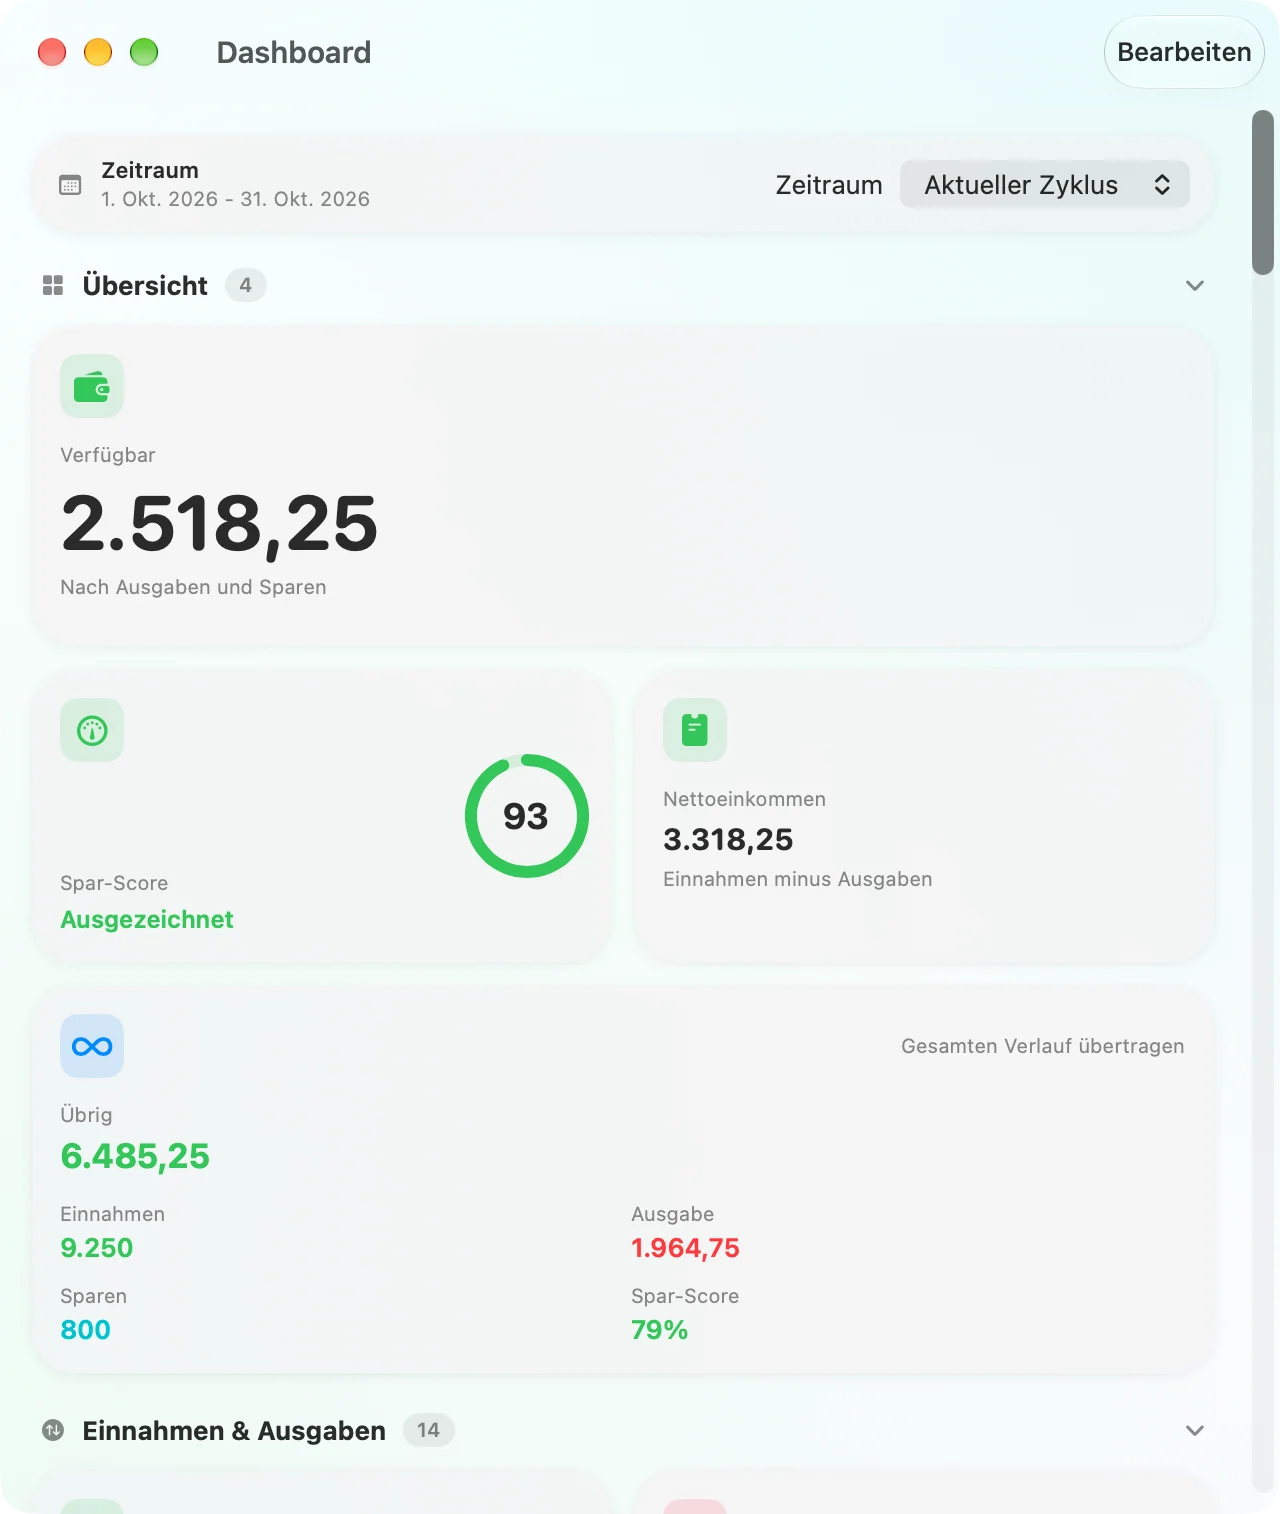Click the Sparen value 800
Image resolution: width=1280 pixels, height=1514 pixels.
click(x=85, y=1330)
